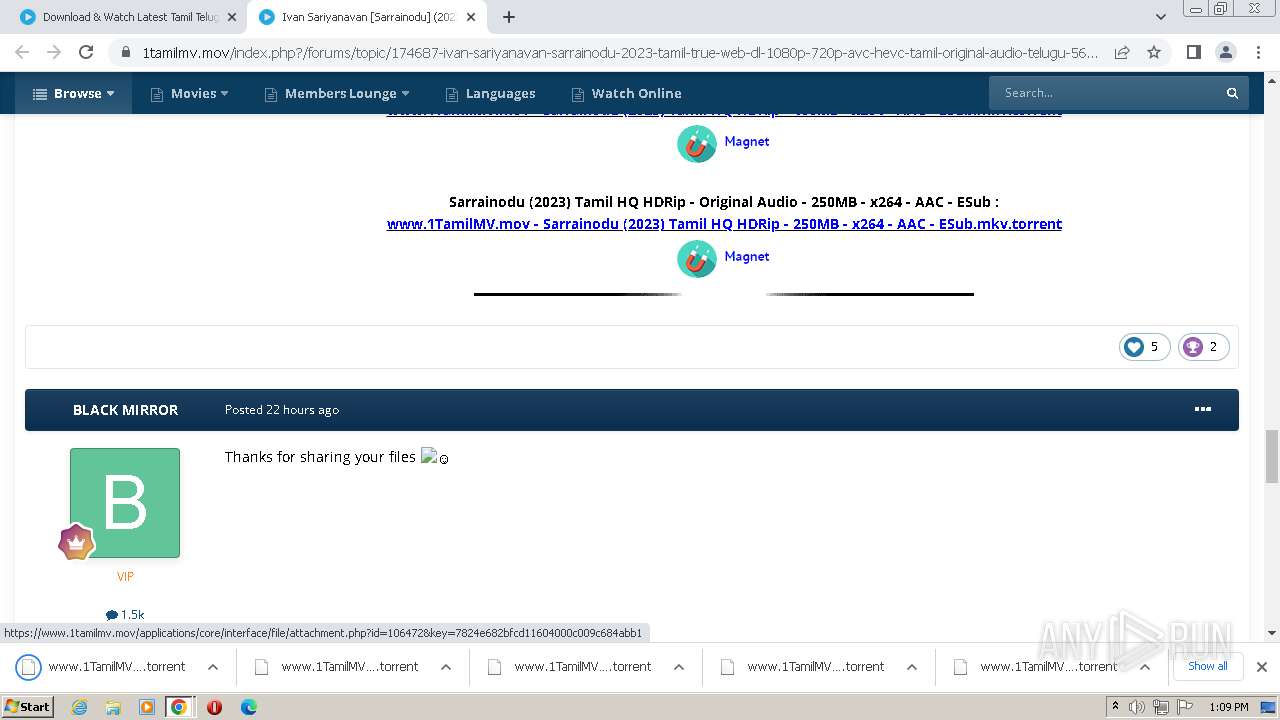
Task: Click Show all downloads button
Action: 1207,666
